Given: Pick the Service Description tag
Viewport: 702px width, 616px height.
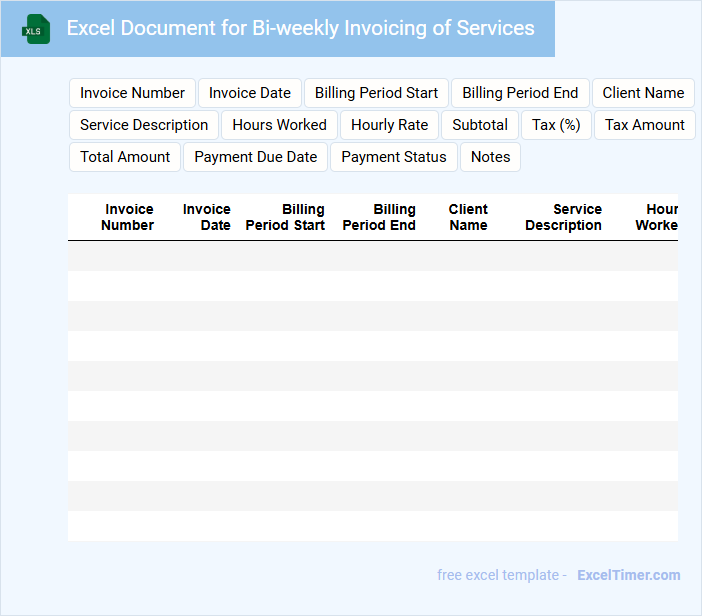Looking at the screenshot, I should pyautogui.click(x=144, y=125).
